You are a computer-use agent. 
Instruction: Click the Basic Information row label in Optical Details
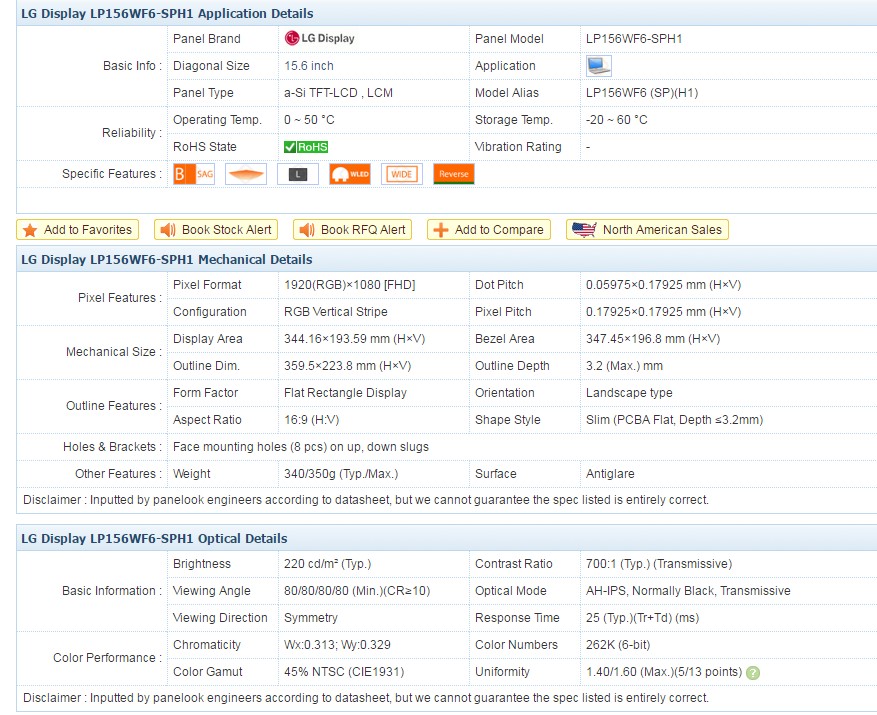coord(112,591)
